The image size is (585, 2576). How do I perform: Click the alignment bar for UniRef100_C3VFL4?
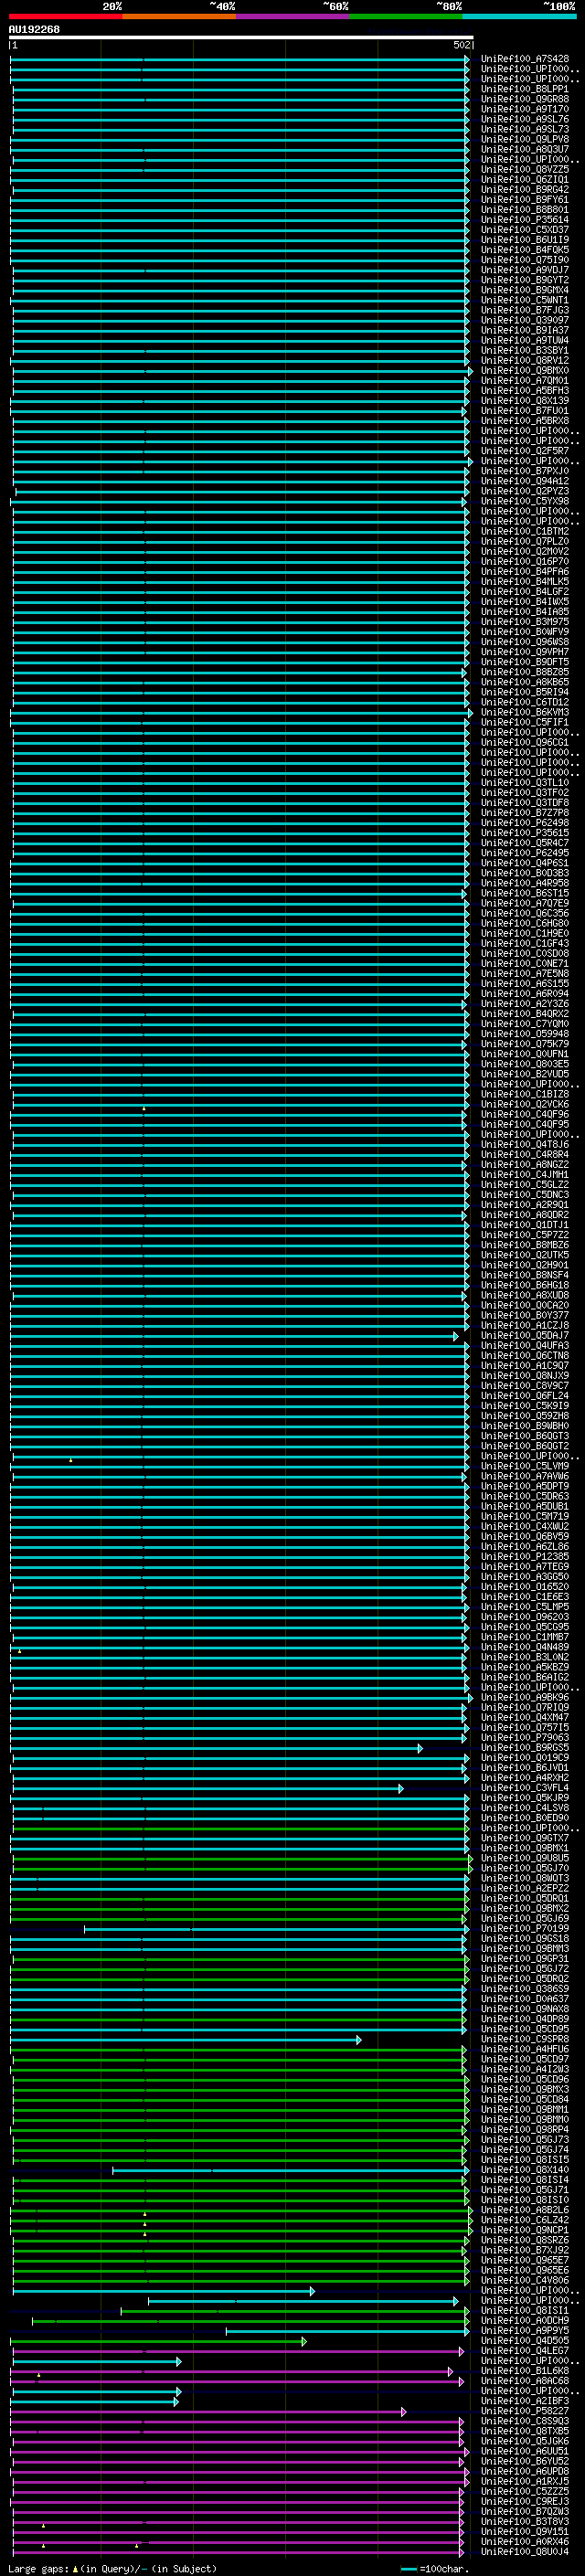coord(207,1789)
